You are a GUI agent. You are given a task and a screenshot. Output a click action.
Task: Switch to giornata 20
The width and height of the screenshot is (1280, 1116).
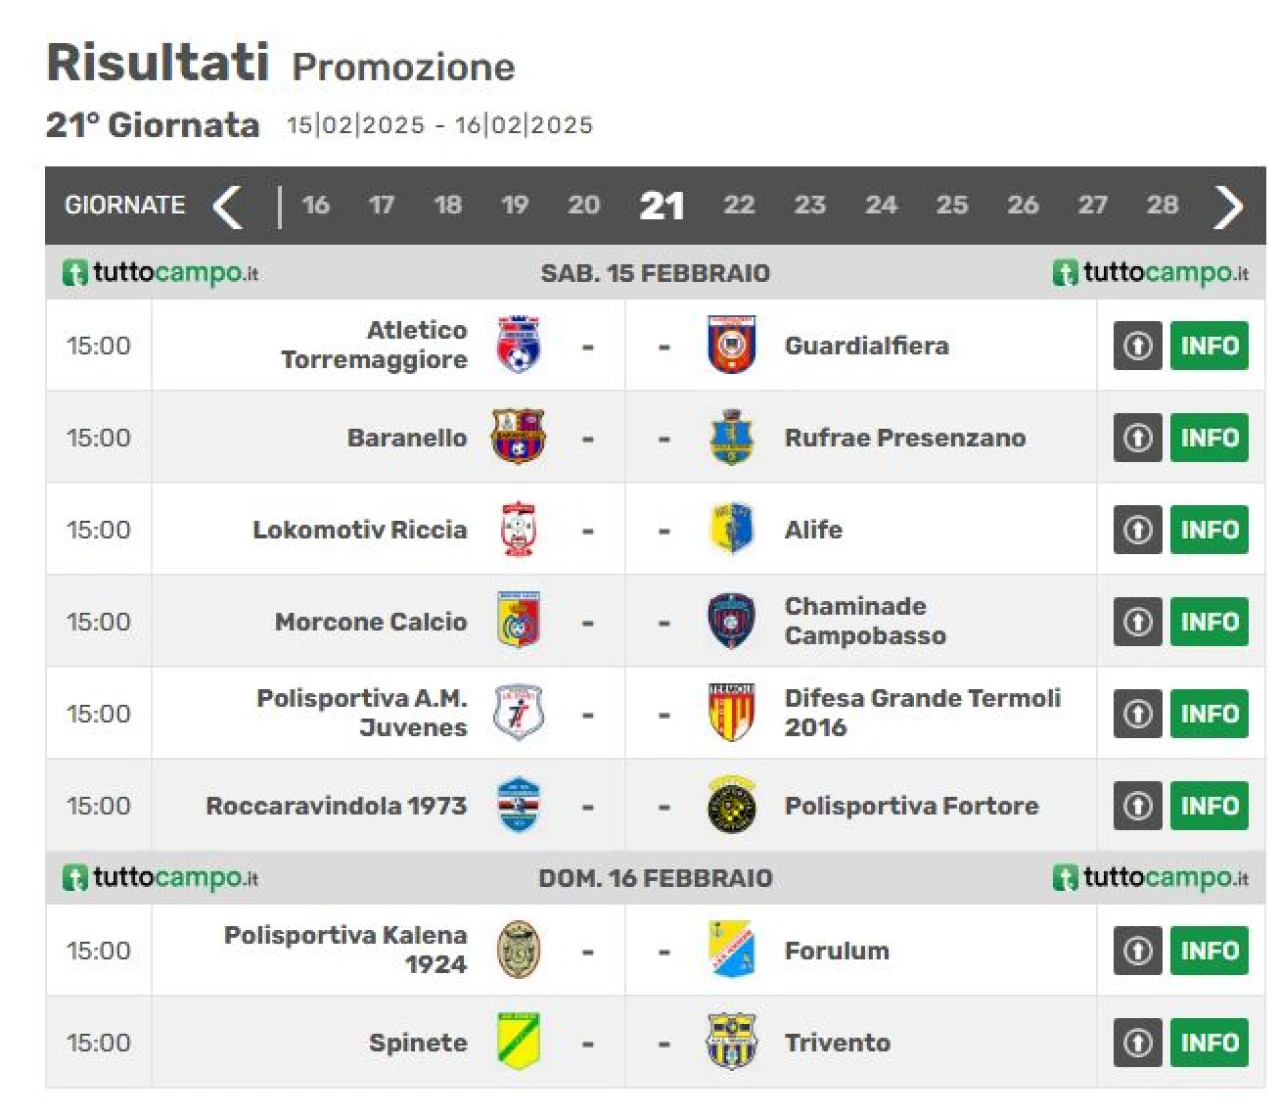point(584,205)
